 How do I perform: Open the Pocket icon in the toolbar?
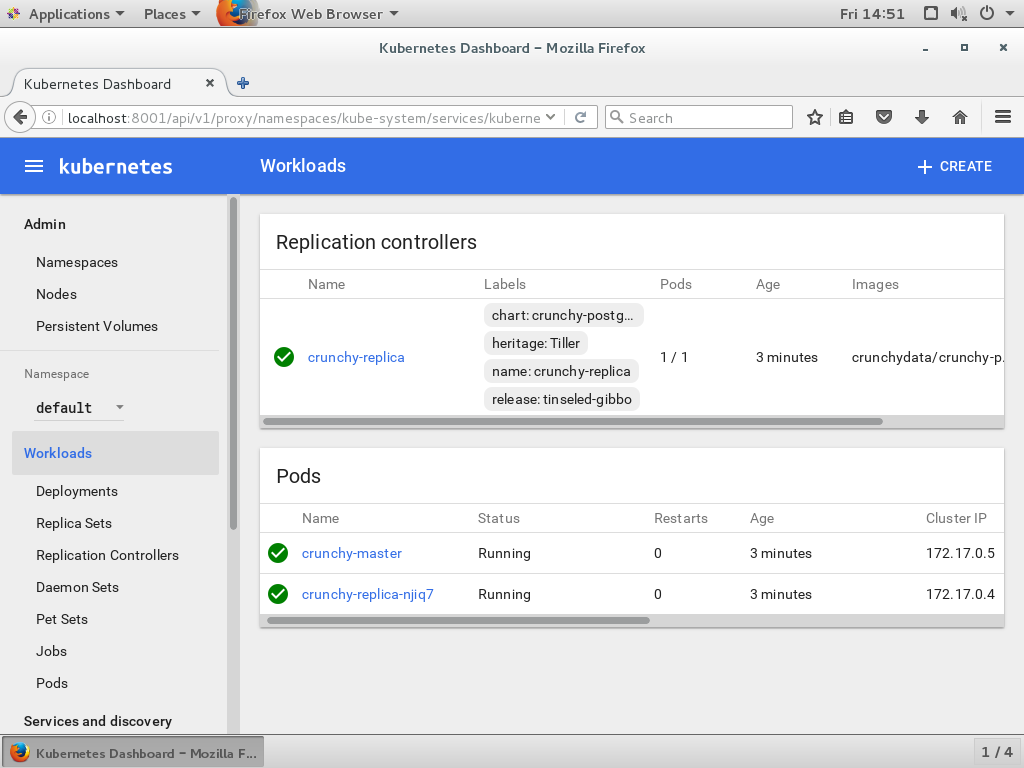pyautogui.click(x=884, y=118)
